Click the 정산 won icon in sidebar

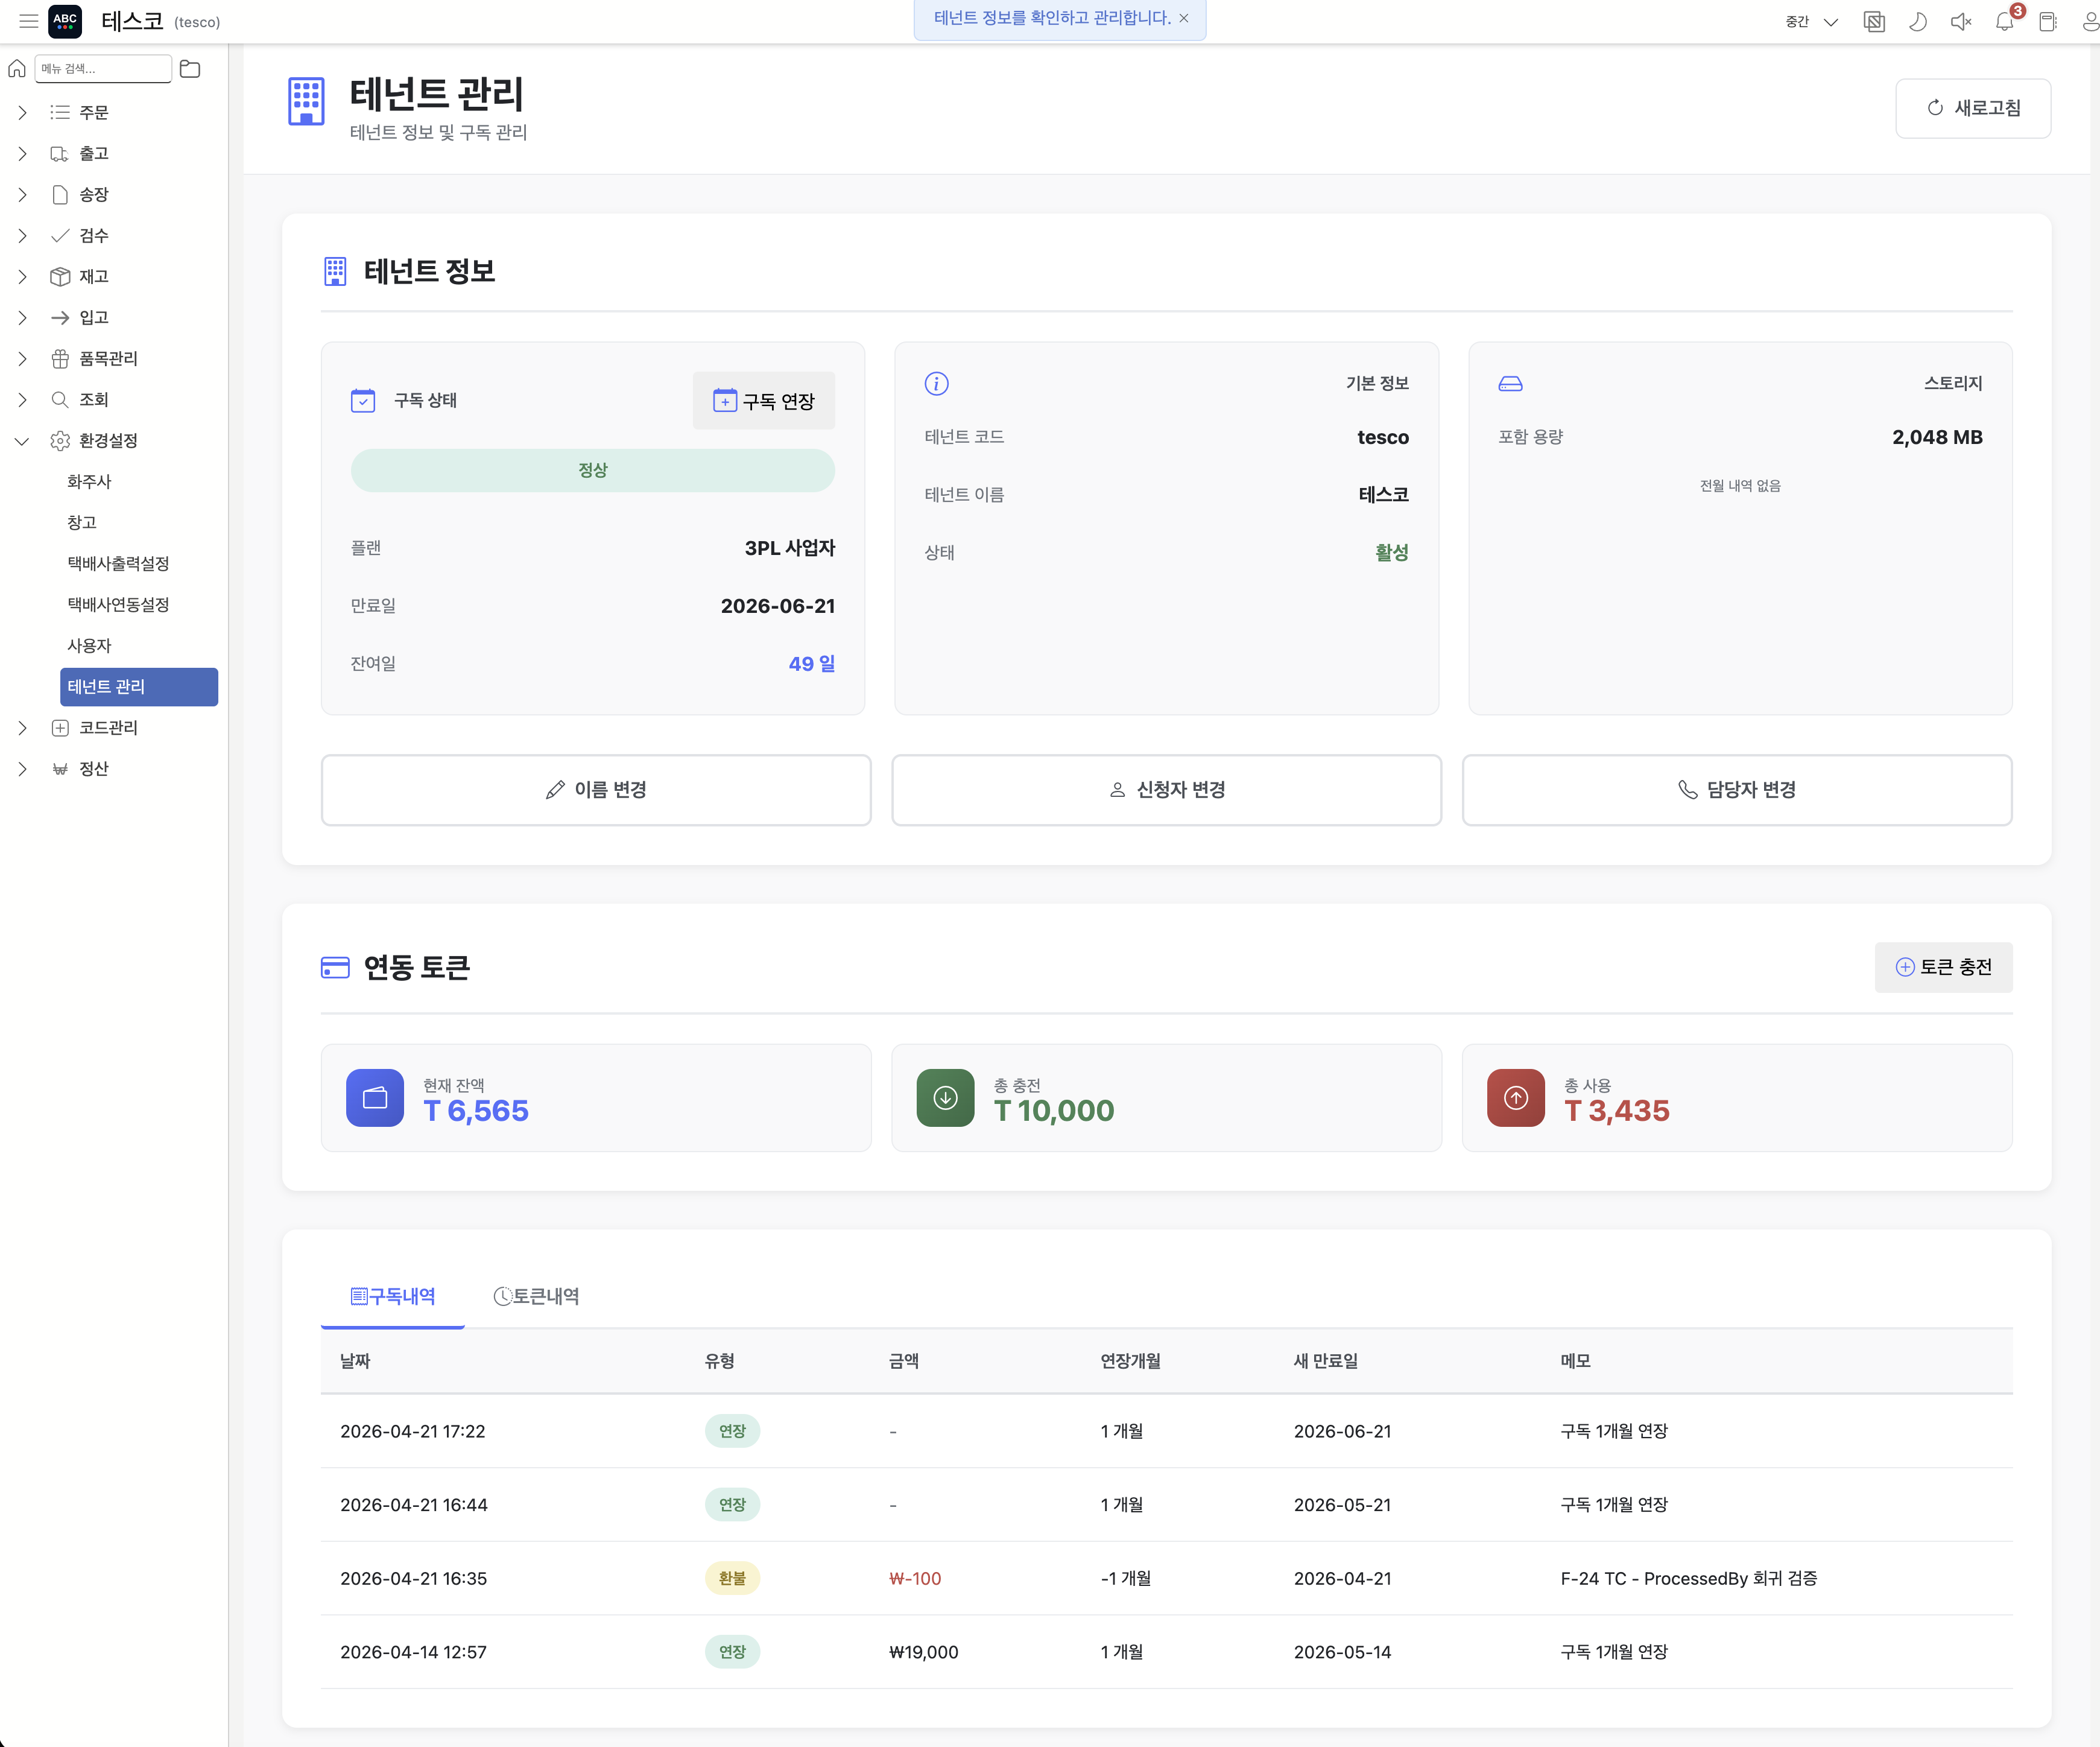(x=60, y=769)
